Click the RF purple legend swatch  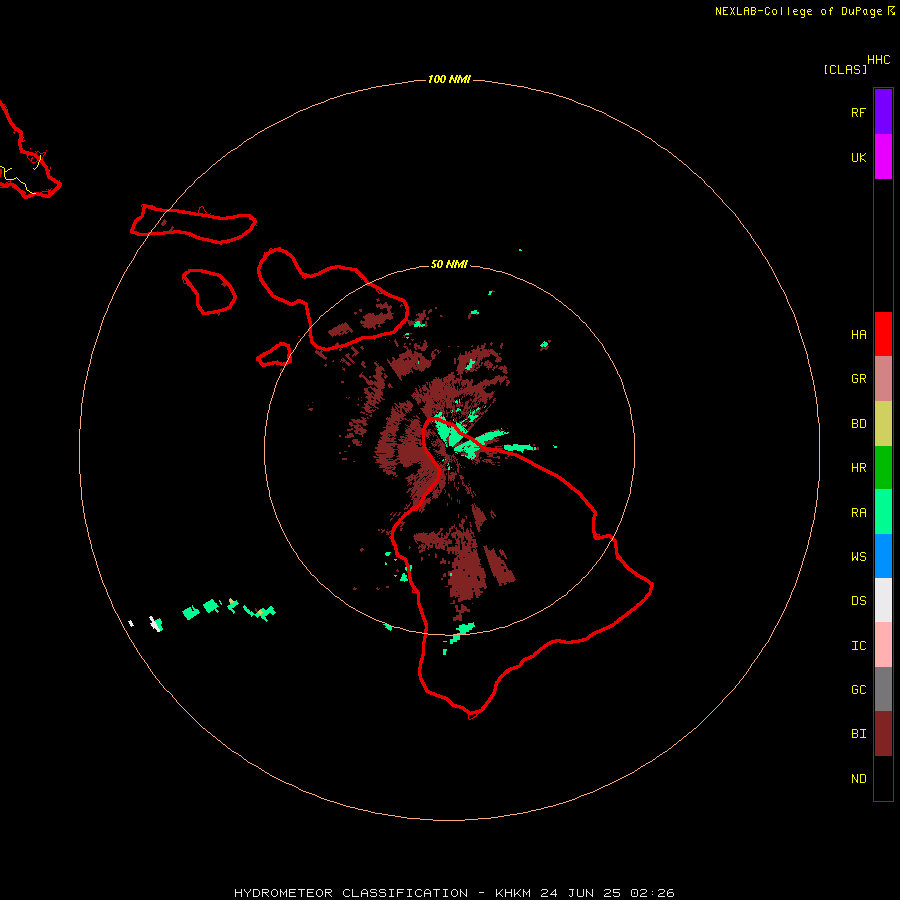tap(883, 112)
